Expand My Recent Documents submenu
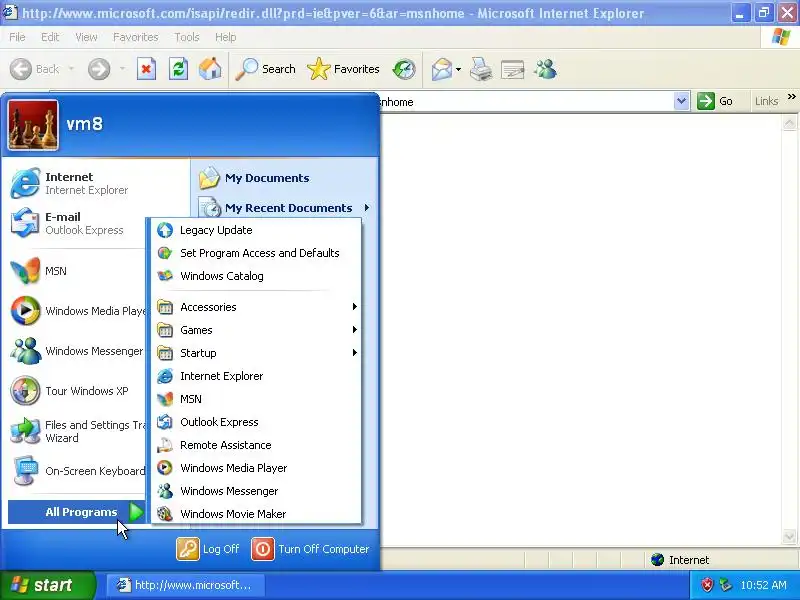This screenshot has height=600, width=800. tap(285, 208)
